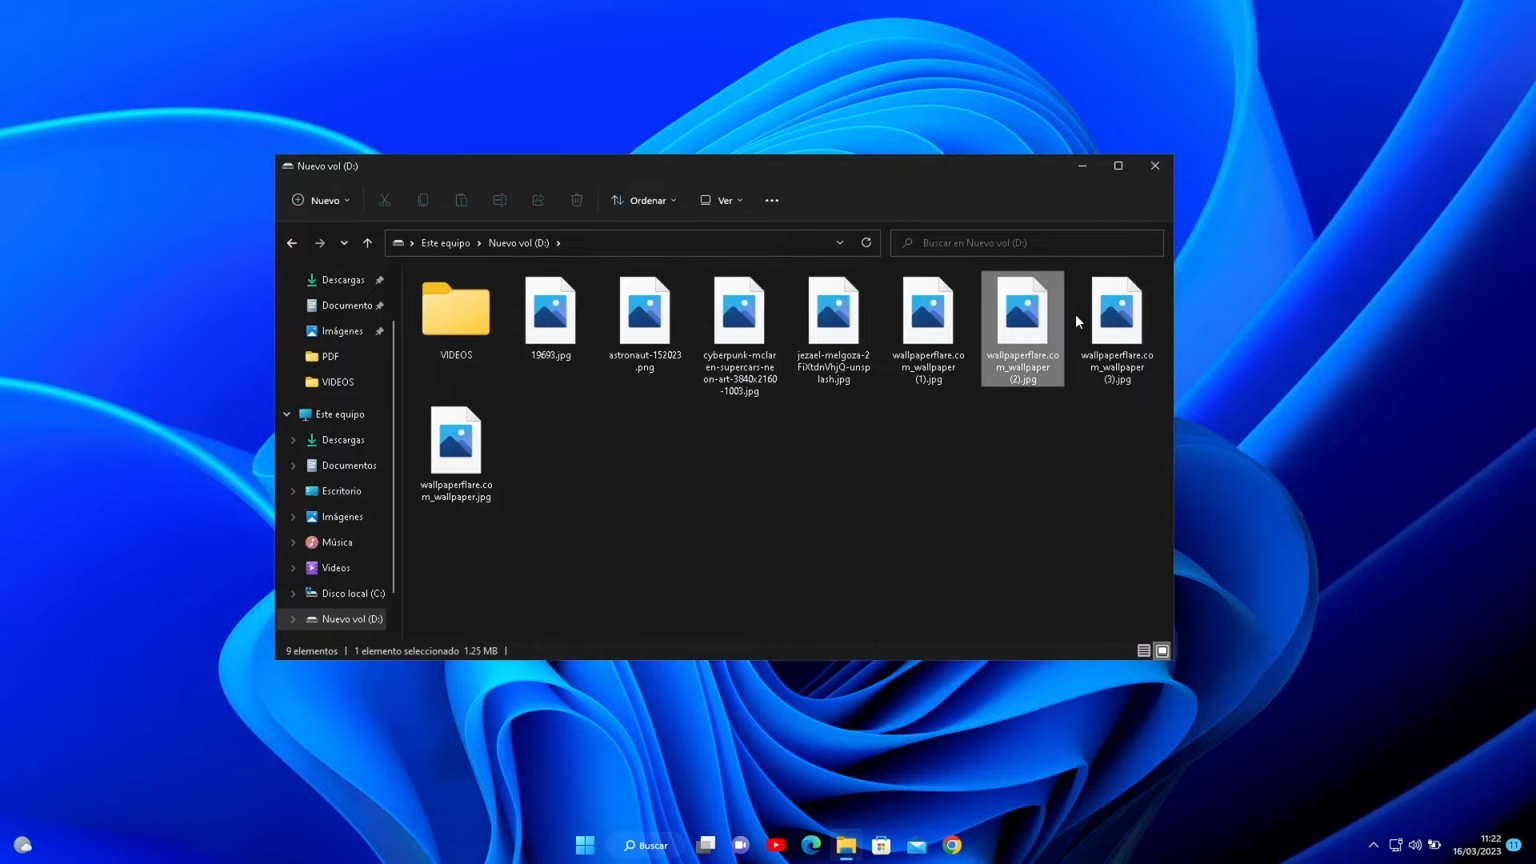Expand the Descargas node under Este equipo
This screenshot has width=1536, height=864.
pos(293,440)
